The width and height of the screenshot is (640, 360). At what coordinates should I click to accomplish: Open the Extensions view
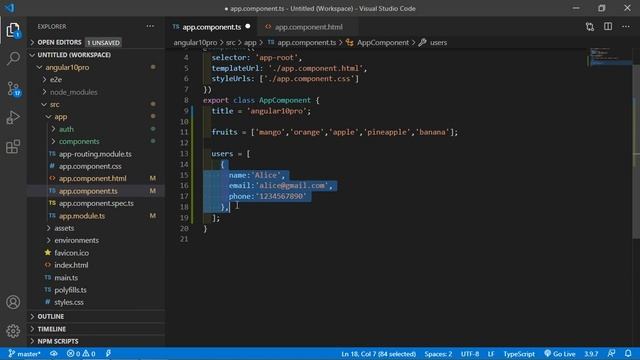coord(13,147)
